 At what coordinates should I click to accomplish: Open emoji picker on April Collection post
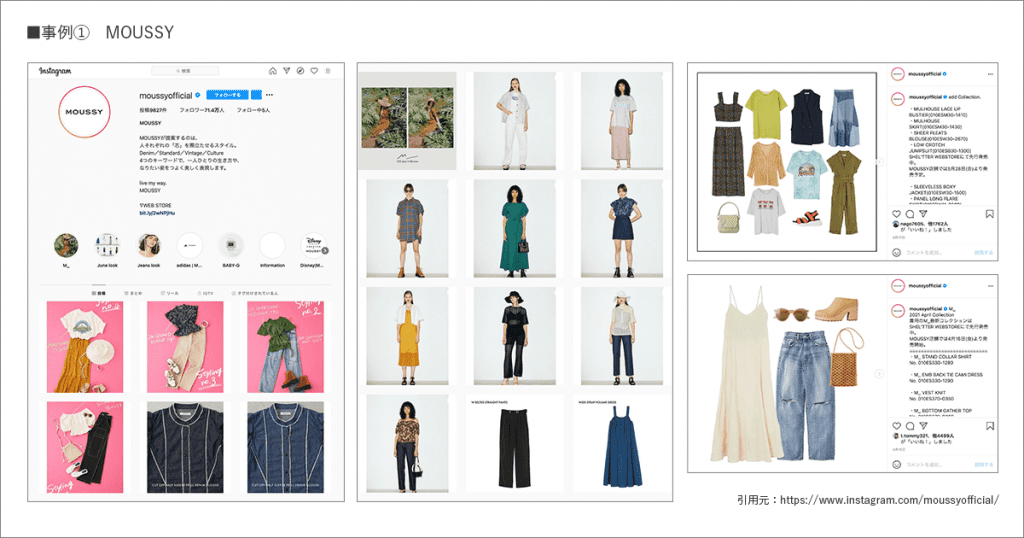[897, 464]
